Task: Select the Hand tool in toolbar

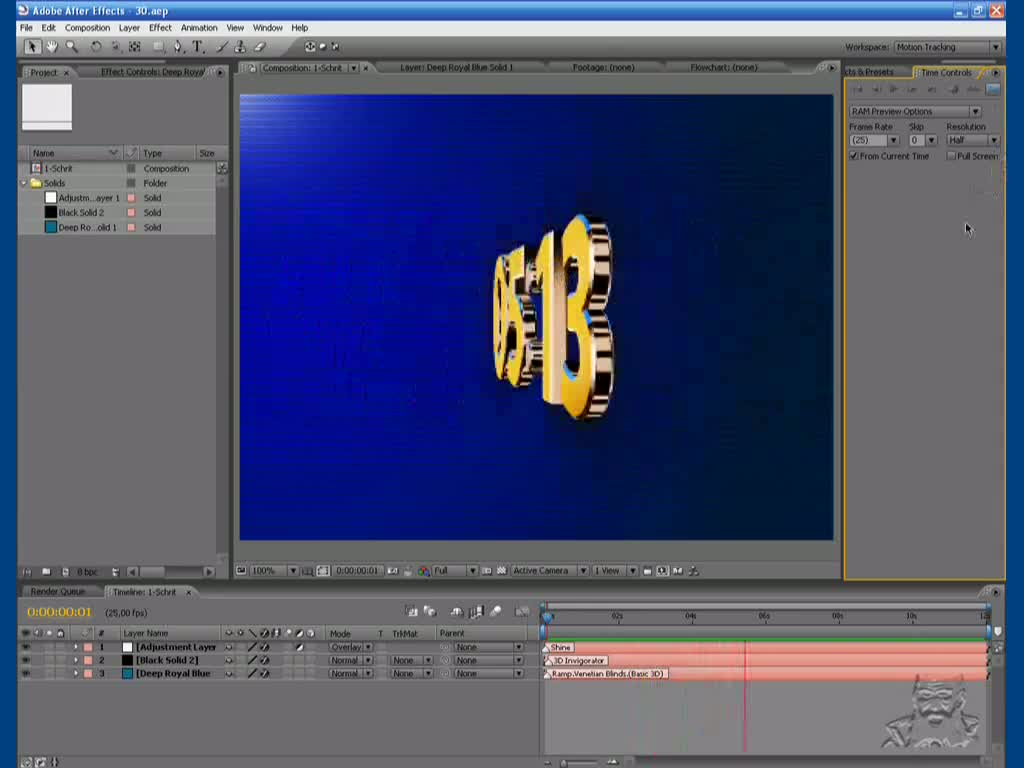Action: pyautogui.click(x=51, y=47)
